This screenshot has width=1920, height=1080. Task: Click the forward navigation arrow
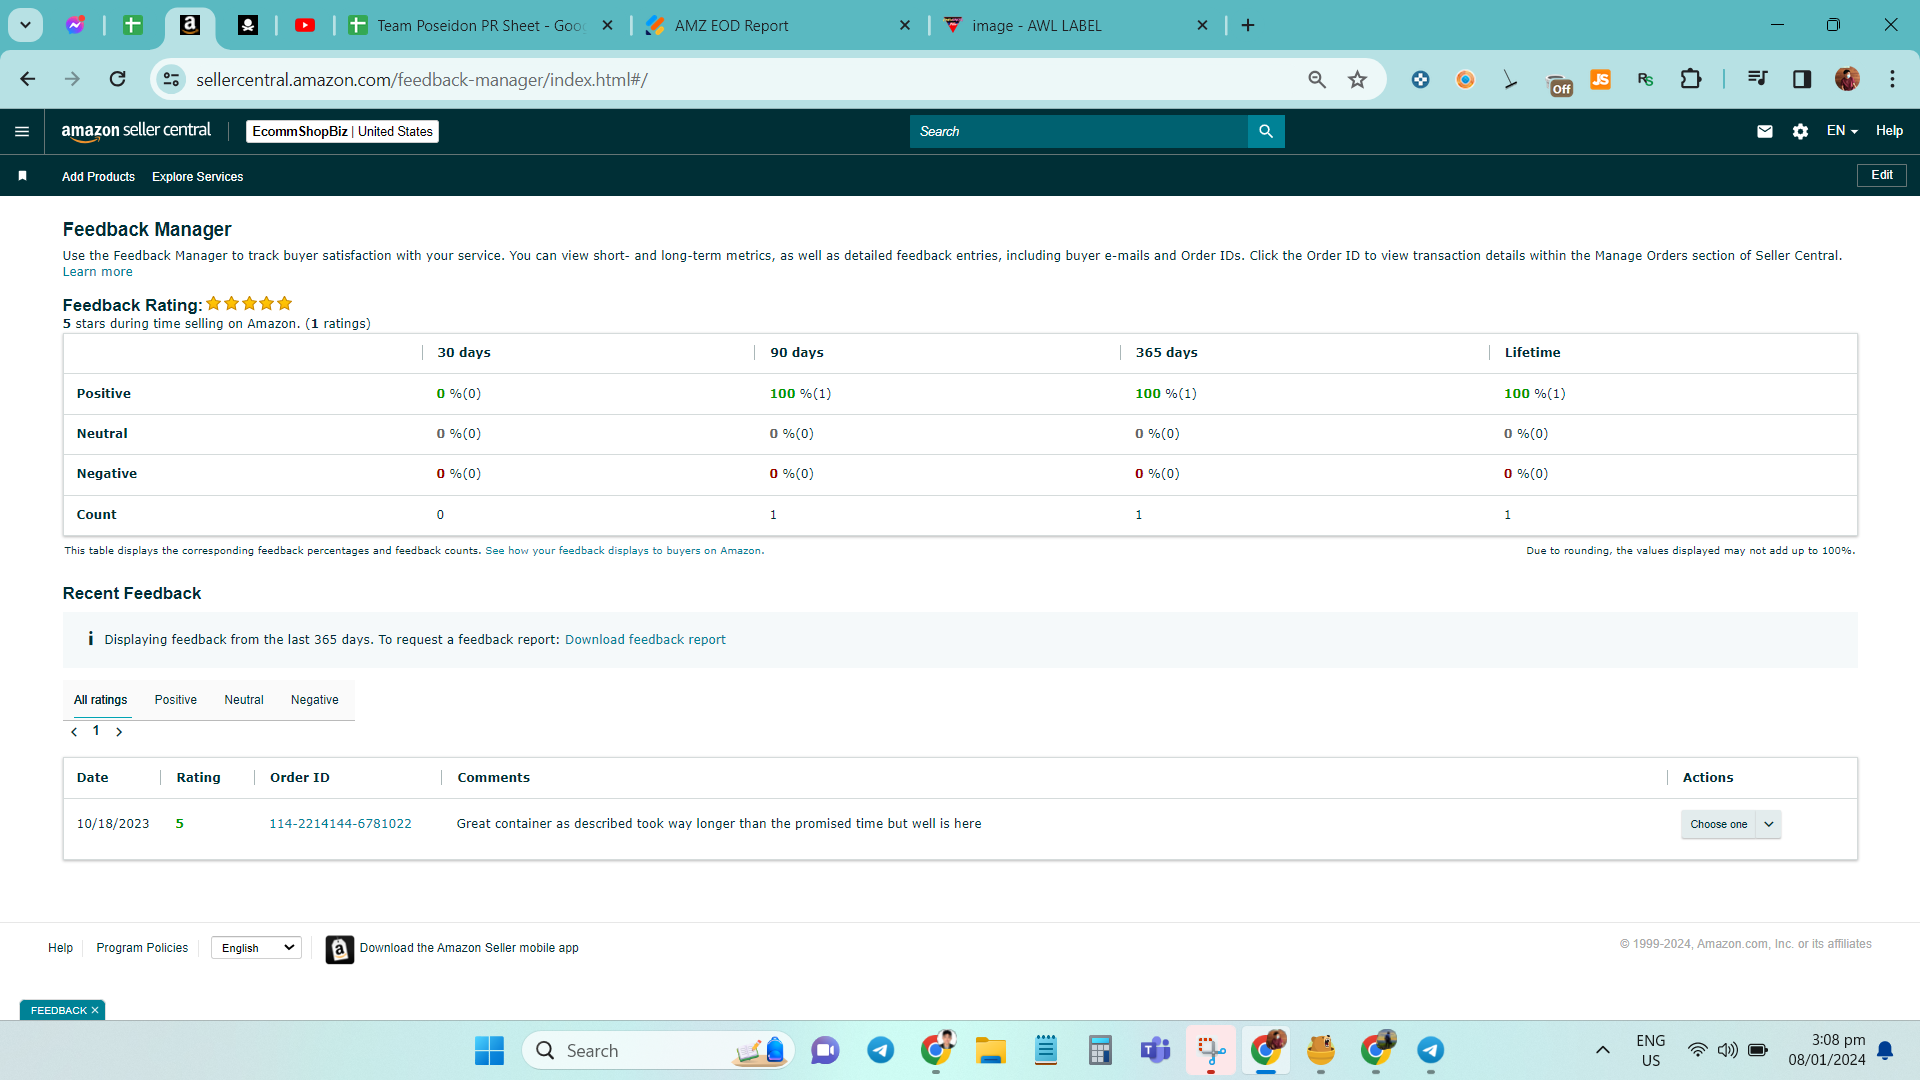coord(72,79)
